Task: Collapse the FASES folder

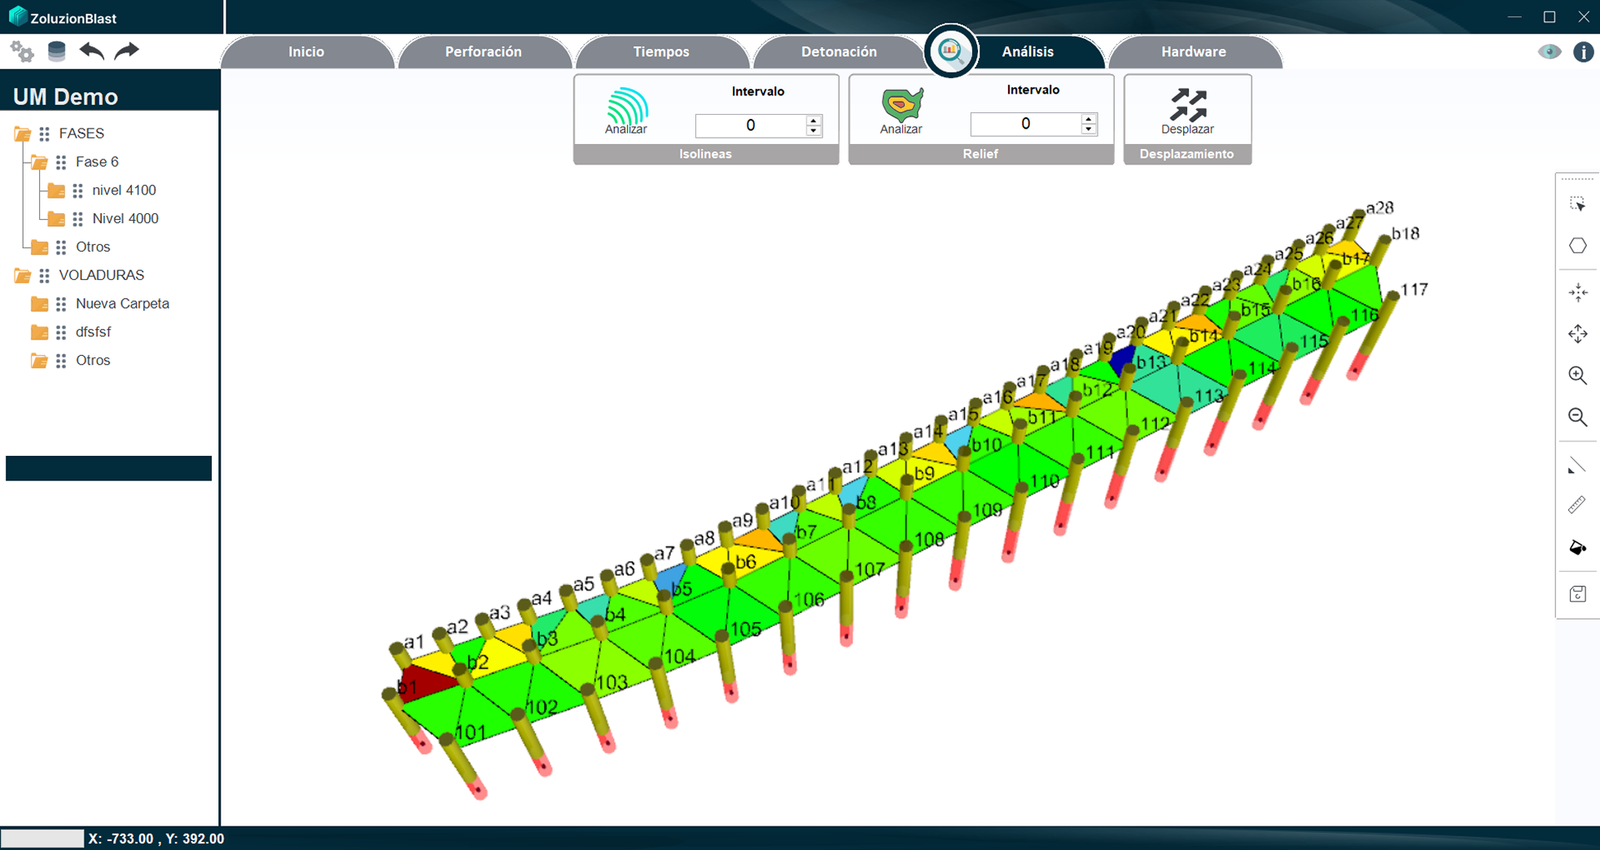Action: (x=22, y=134)
